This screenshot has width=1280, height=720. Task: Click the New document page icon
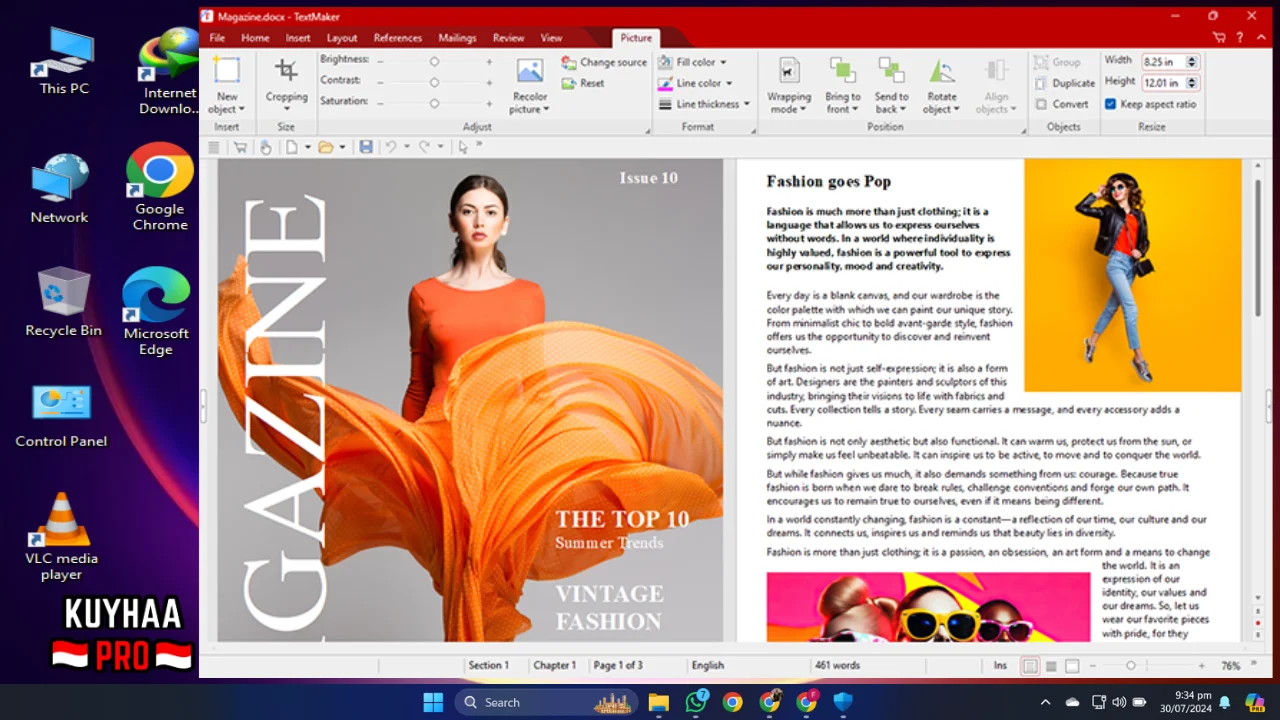[292, 147]
